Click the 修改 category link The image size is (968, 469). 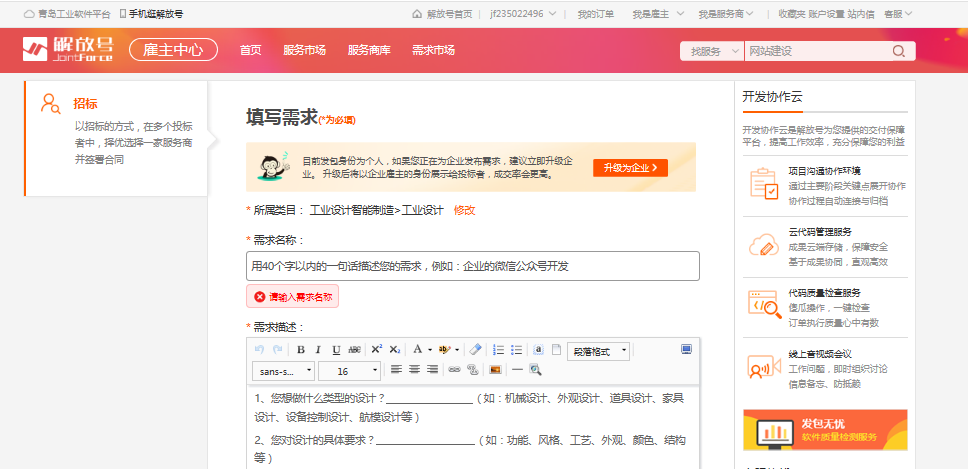pyautogui.click(x=465, y=211)
